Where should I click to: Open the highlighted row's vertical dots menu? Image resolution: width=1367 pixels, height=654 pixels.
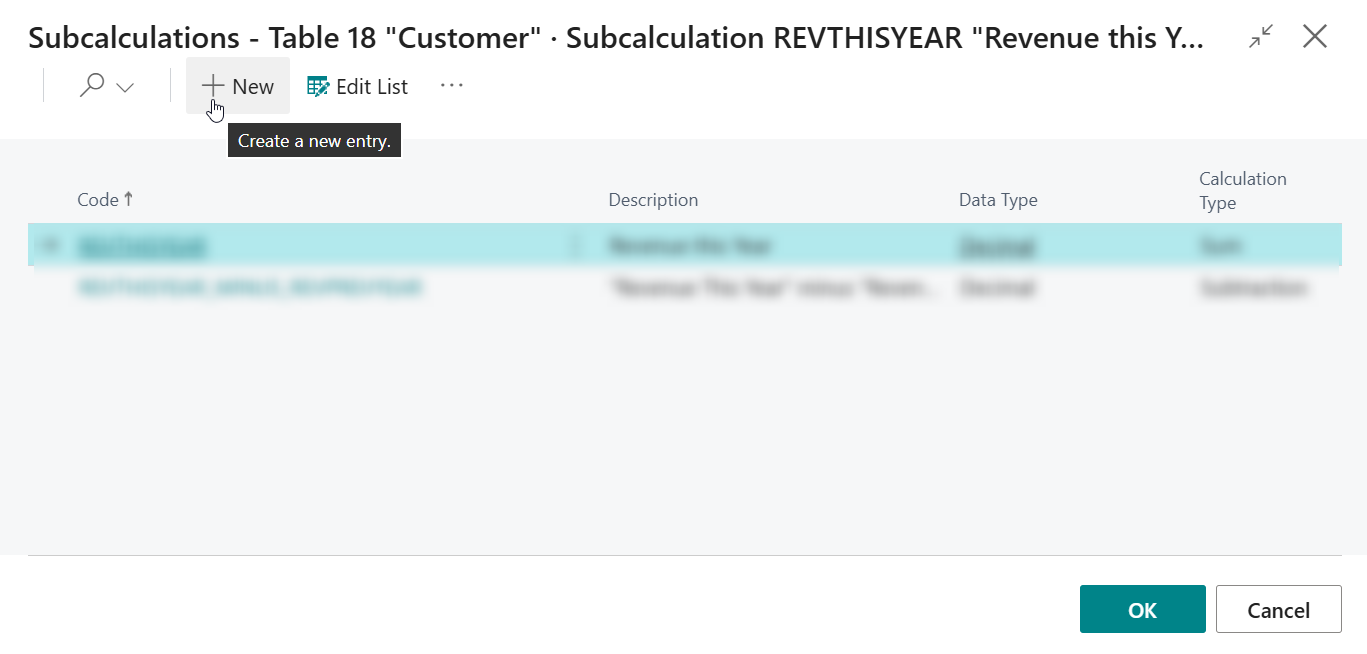pyautogui.click(x=574, y=245)
